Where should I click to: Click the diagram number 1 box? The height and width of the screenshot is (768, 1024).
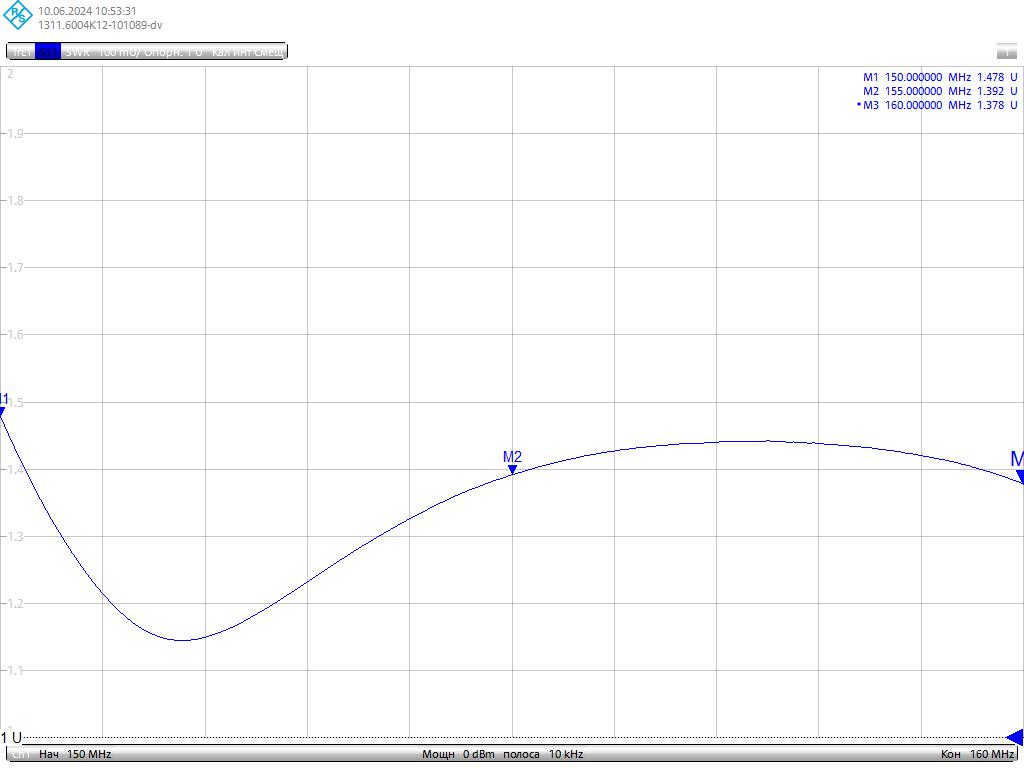pyautogui.click(x=1006, y=51)
